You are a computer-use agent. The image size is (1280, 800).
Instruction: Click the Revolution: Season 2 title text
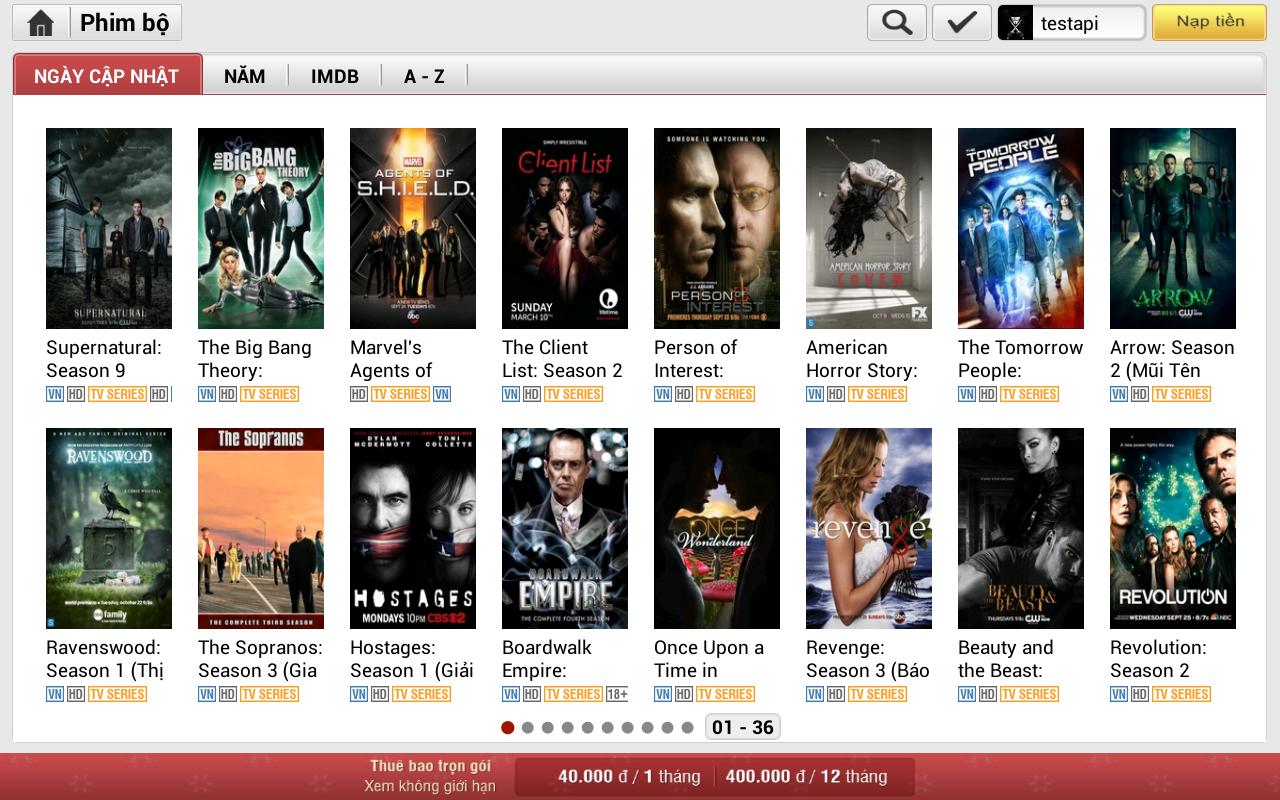1158,659
